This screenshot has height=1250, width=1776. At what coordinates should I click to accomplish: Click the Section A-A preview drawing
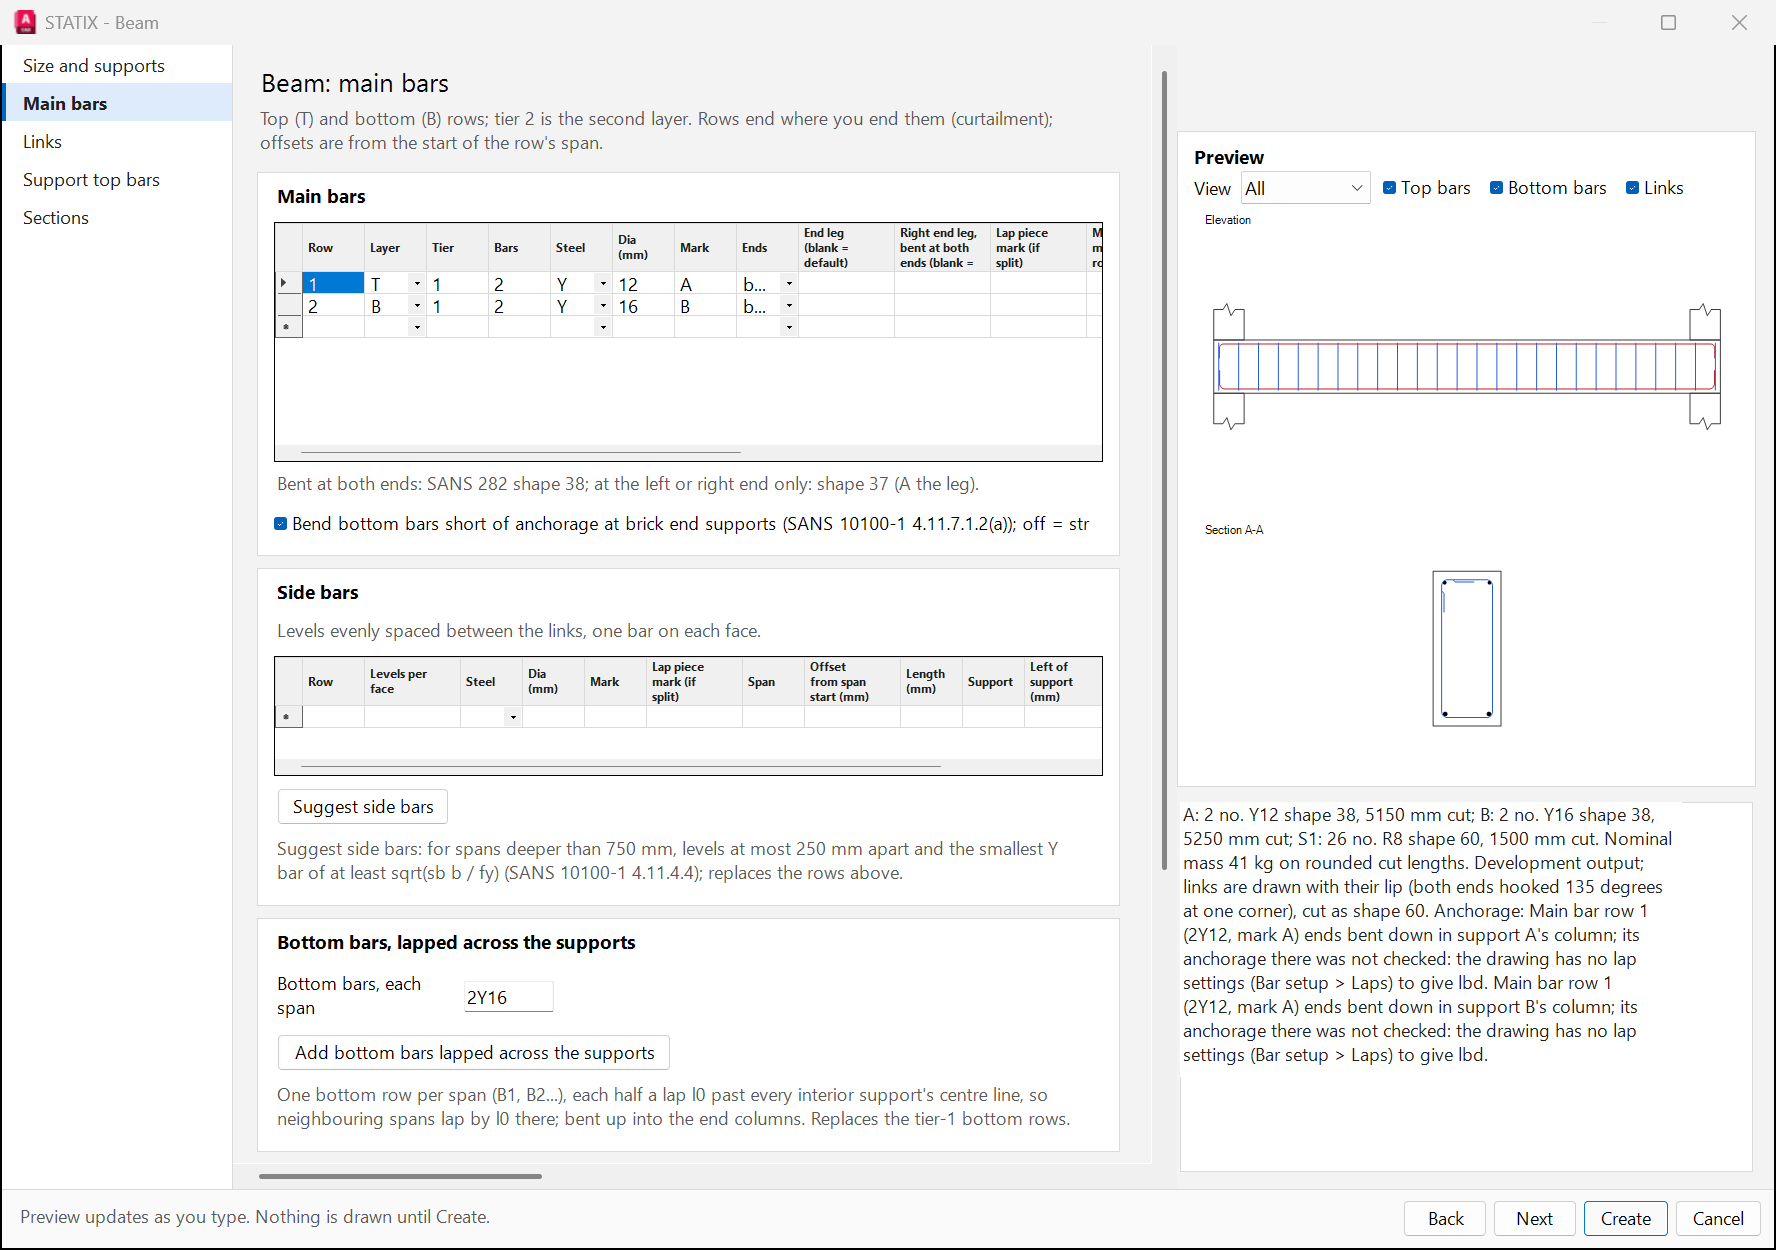pyautogui.click(x=1467, y=649)
